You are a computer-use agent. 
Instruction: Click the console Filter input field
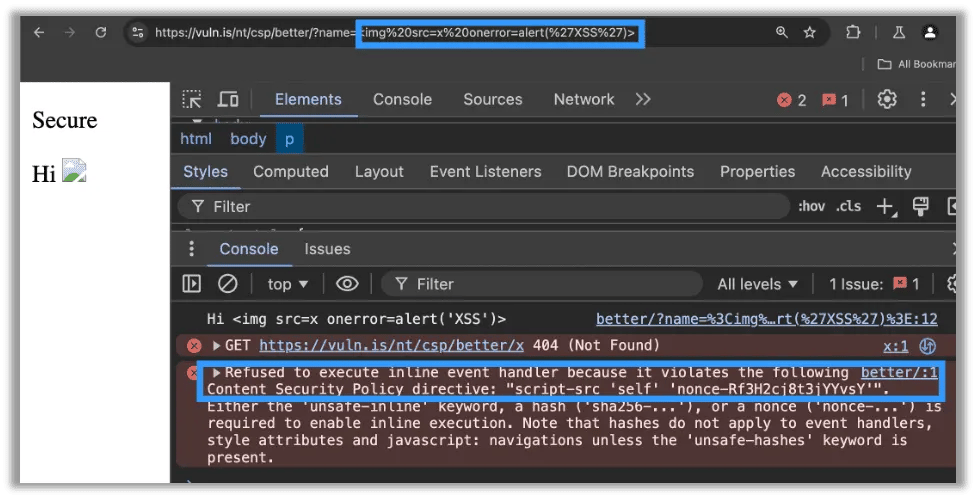pos(542,284)
